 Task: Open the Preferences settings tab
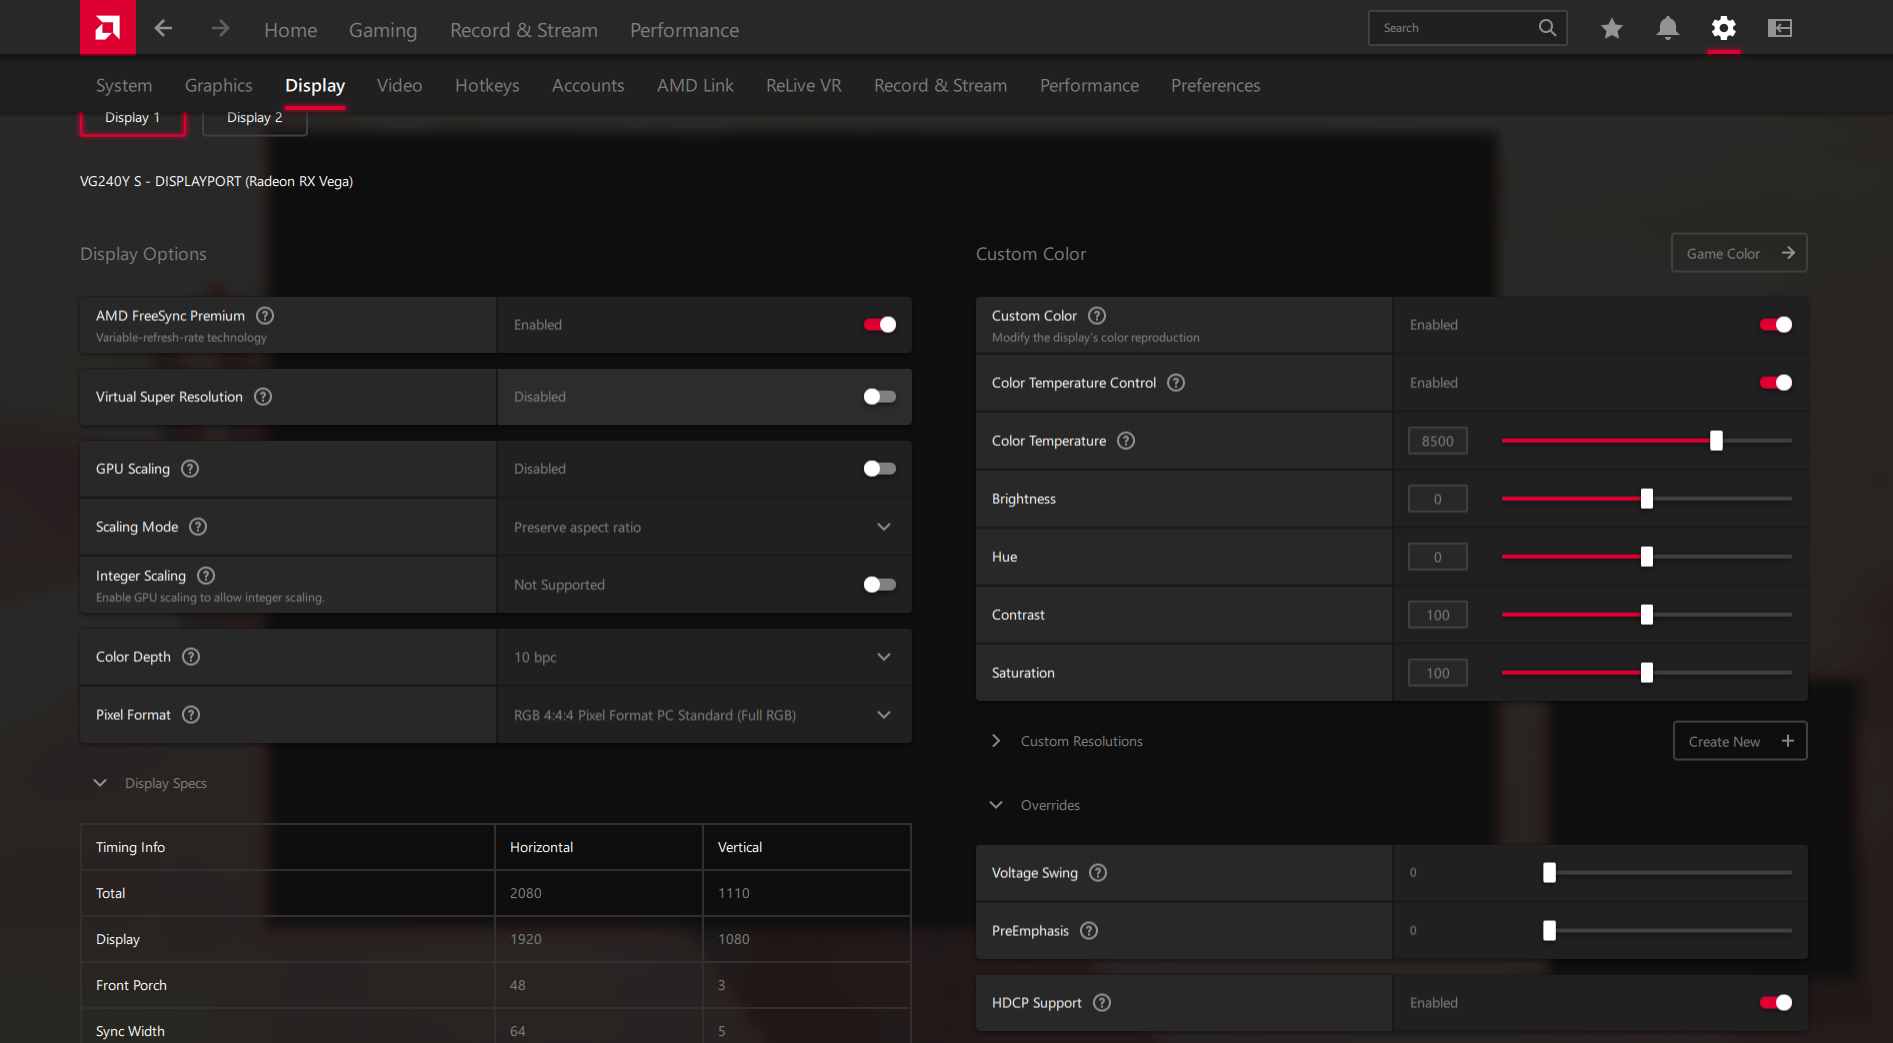pos(1215,85)
